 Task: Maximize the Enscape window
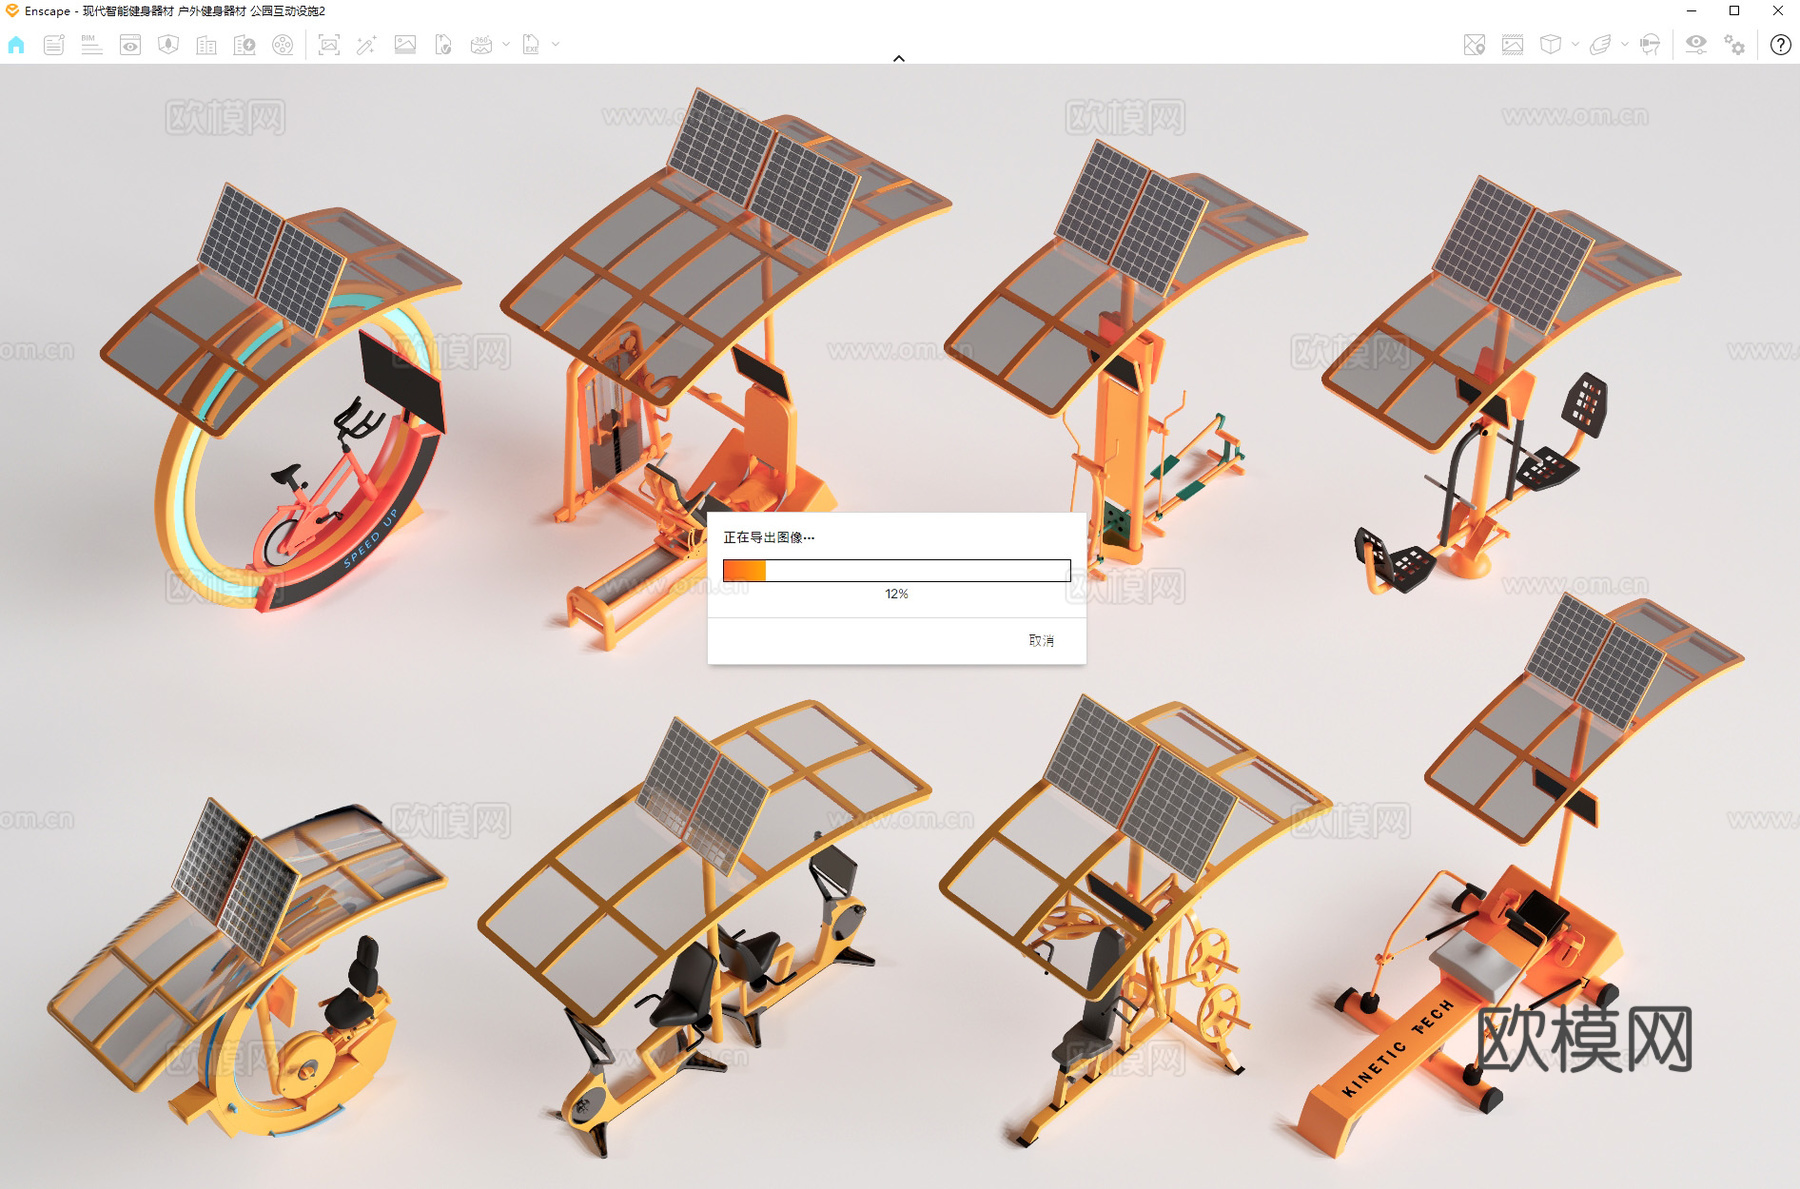[1734, 11]
